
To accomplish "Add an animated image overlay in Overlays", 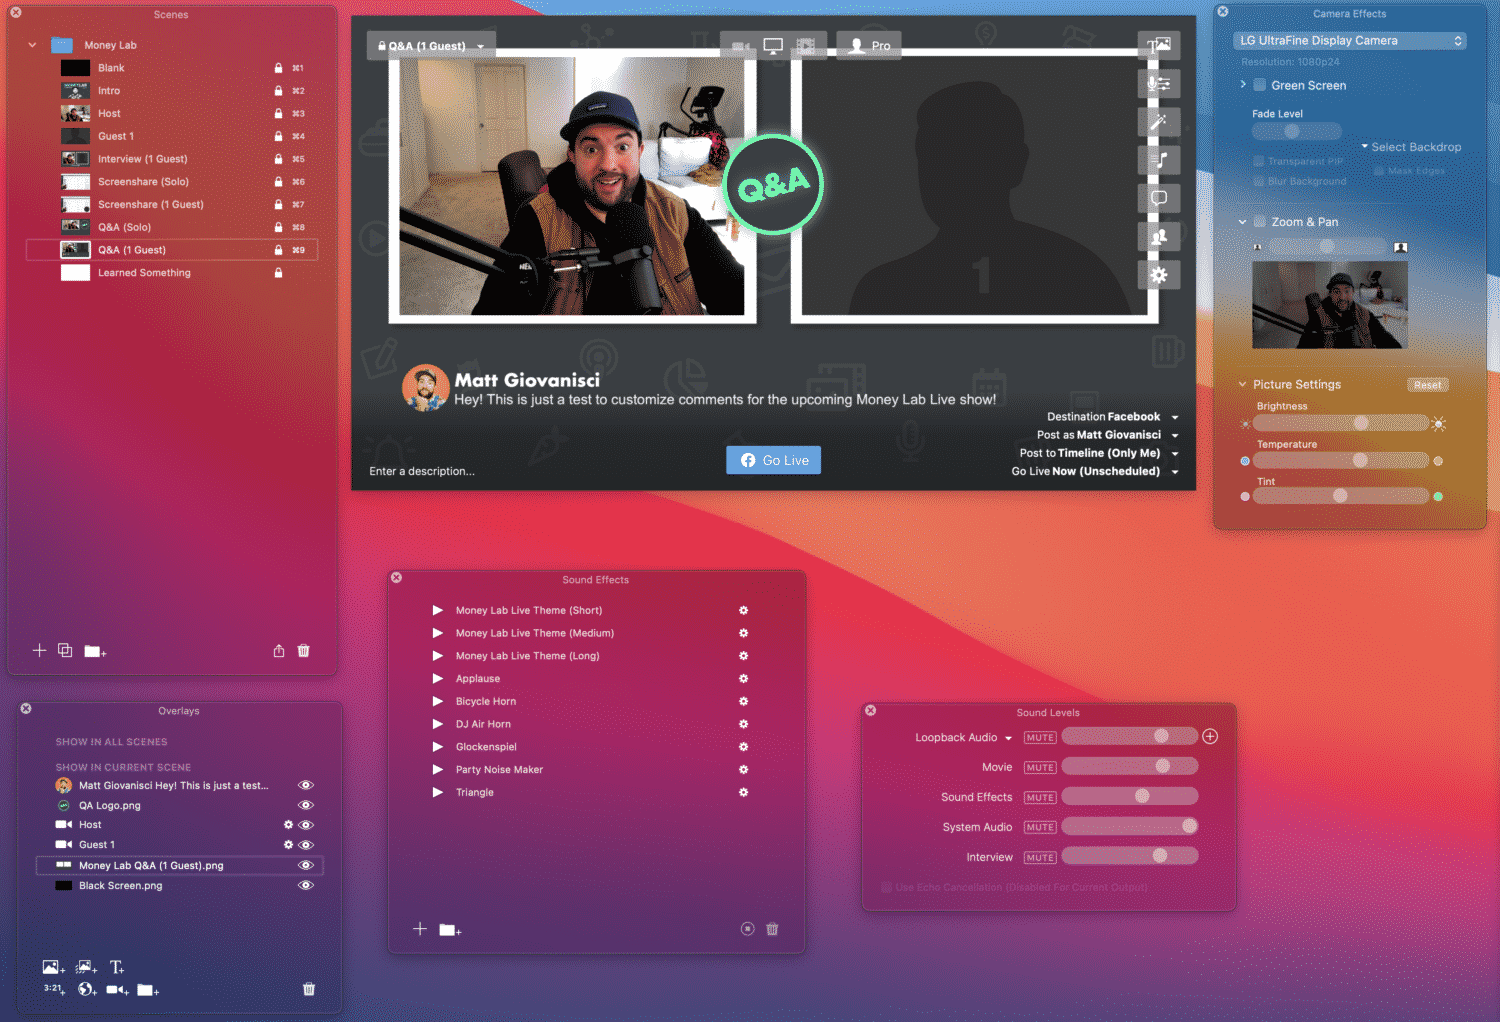I will [x=87, y=967].
